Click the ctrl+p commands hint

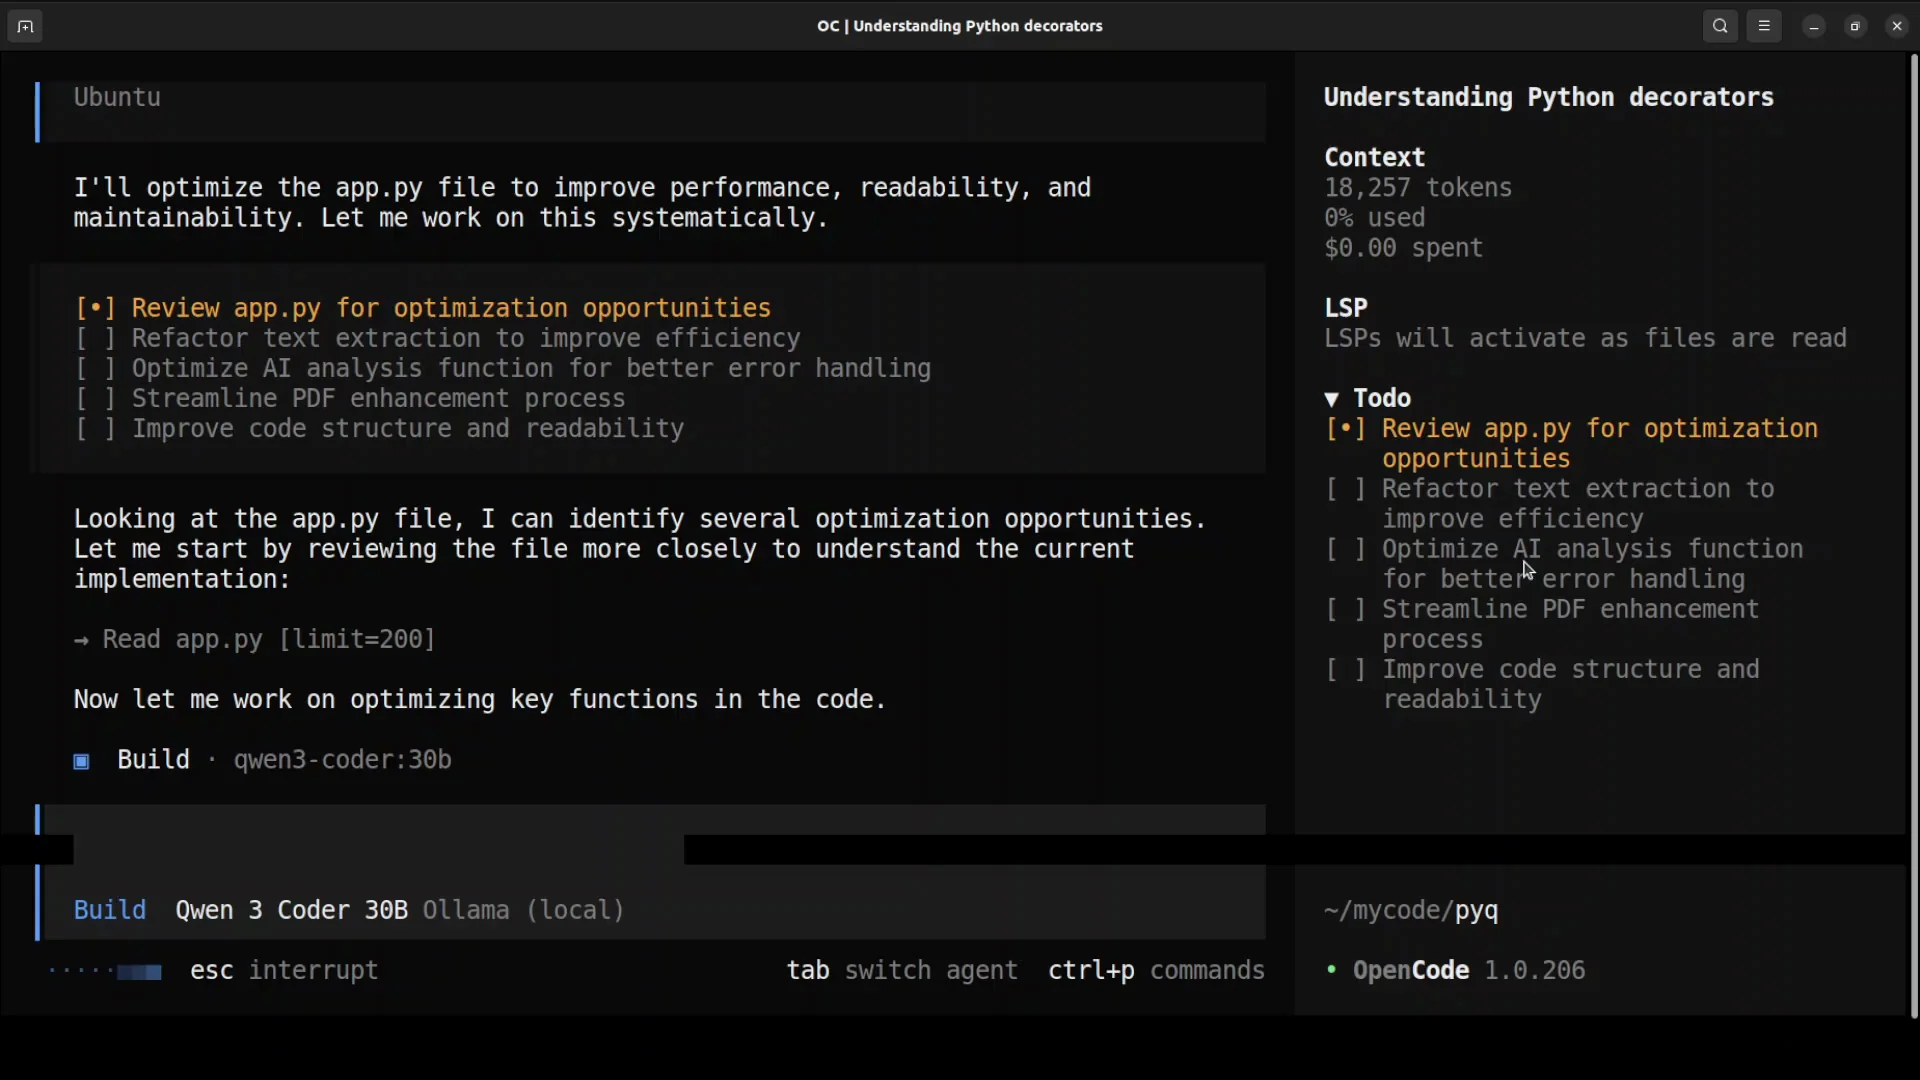(x=1156, y=970)
